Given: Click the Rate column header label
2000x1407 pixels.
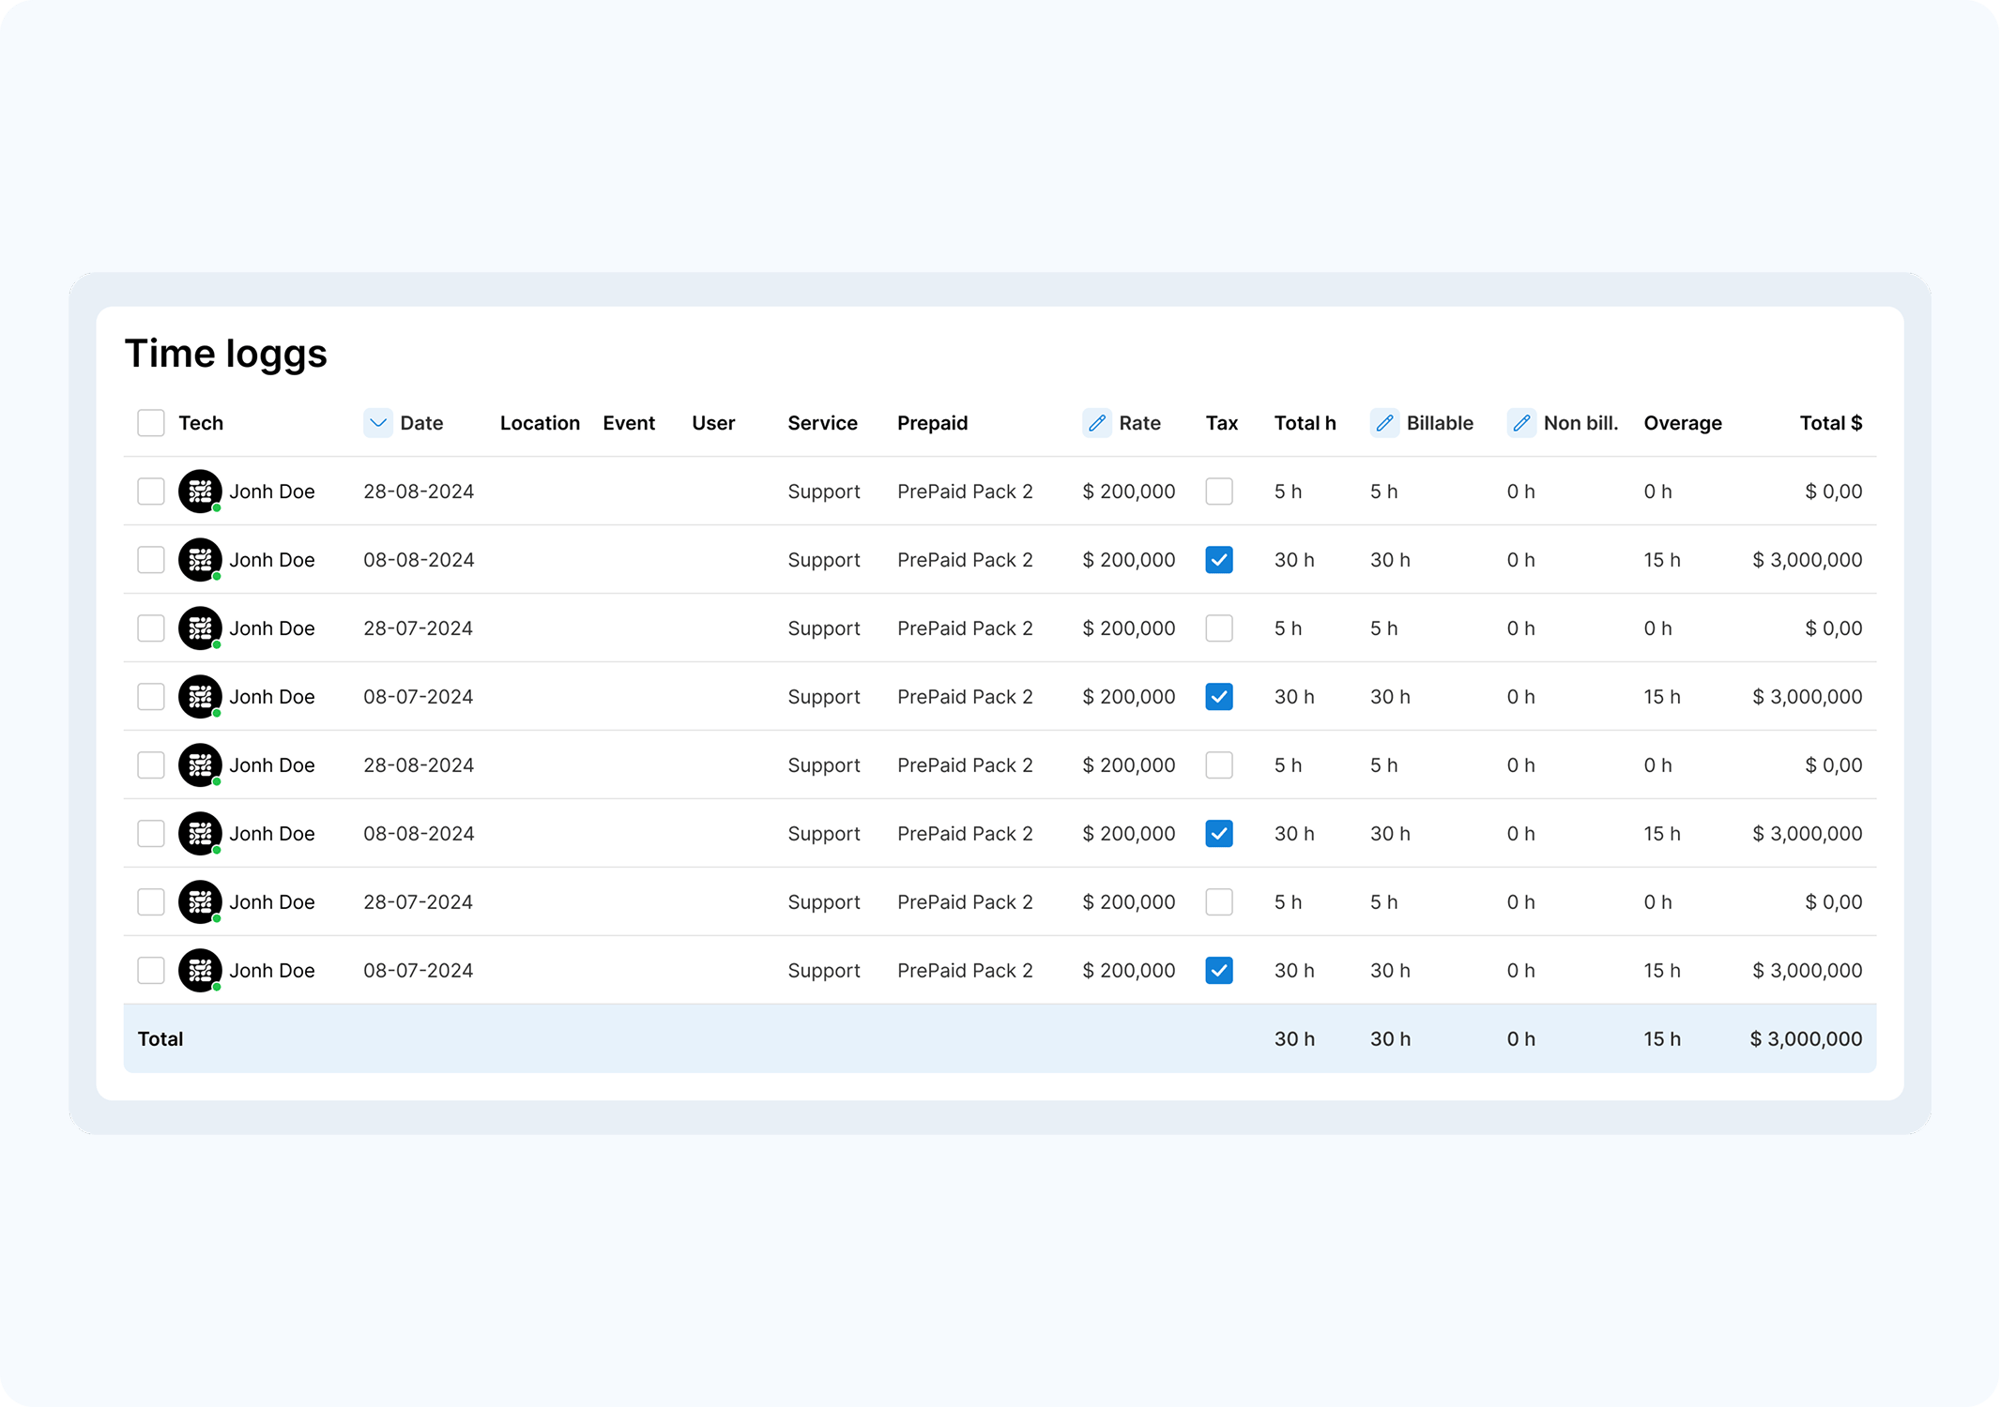Looking at the screenshot, I should [1140, 423].
